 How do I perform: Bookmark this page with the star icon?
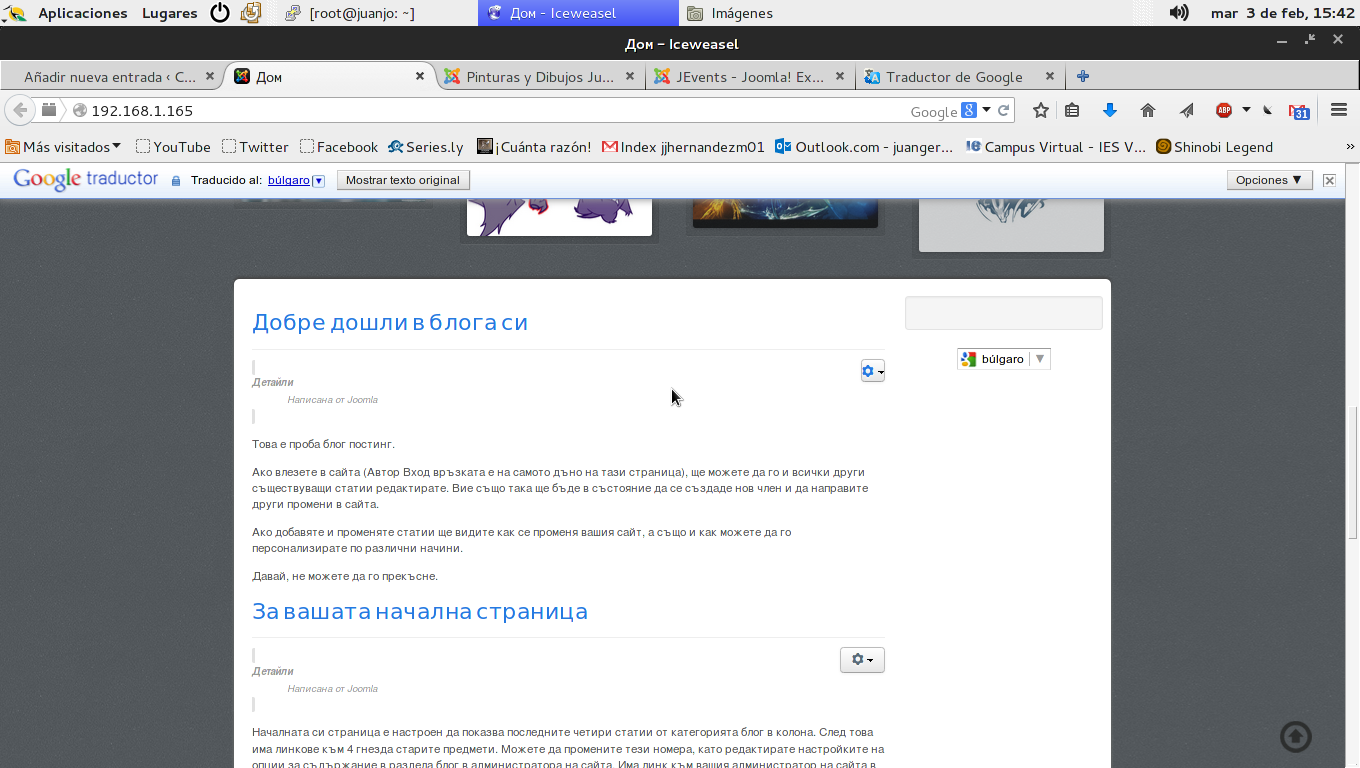point(1041,111)
